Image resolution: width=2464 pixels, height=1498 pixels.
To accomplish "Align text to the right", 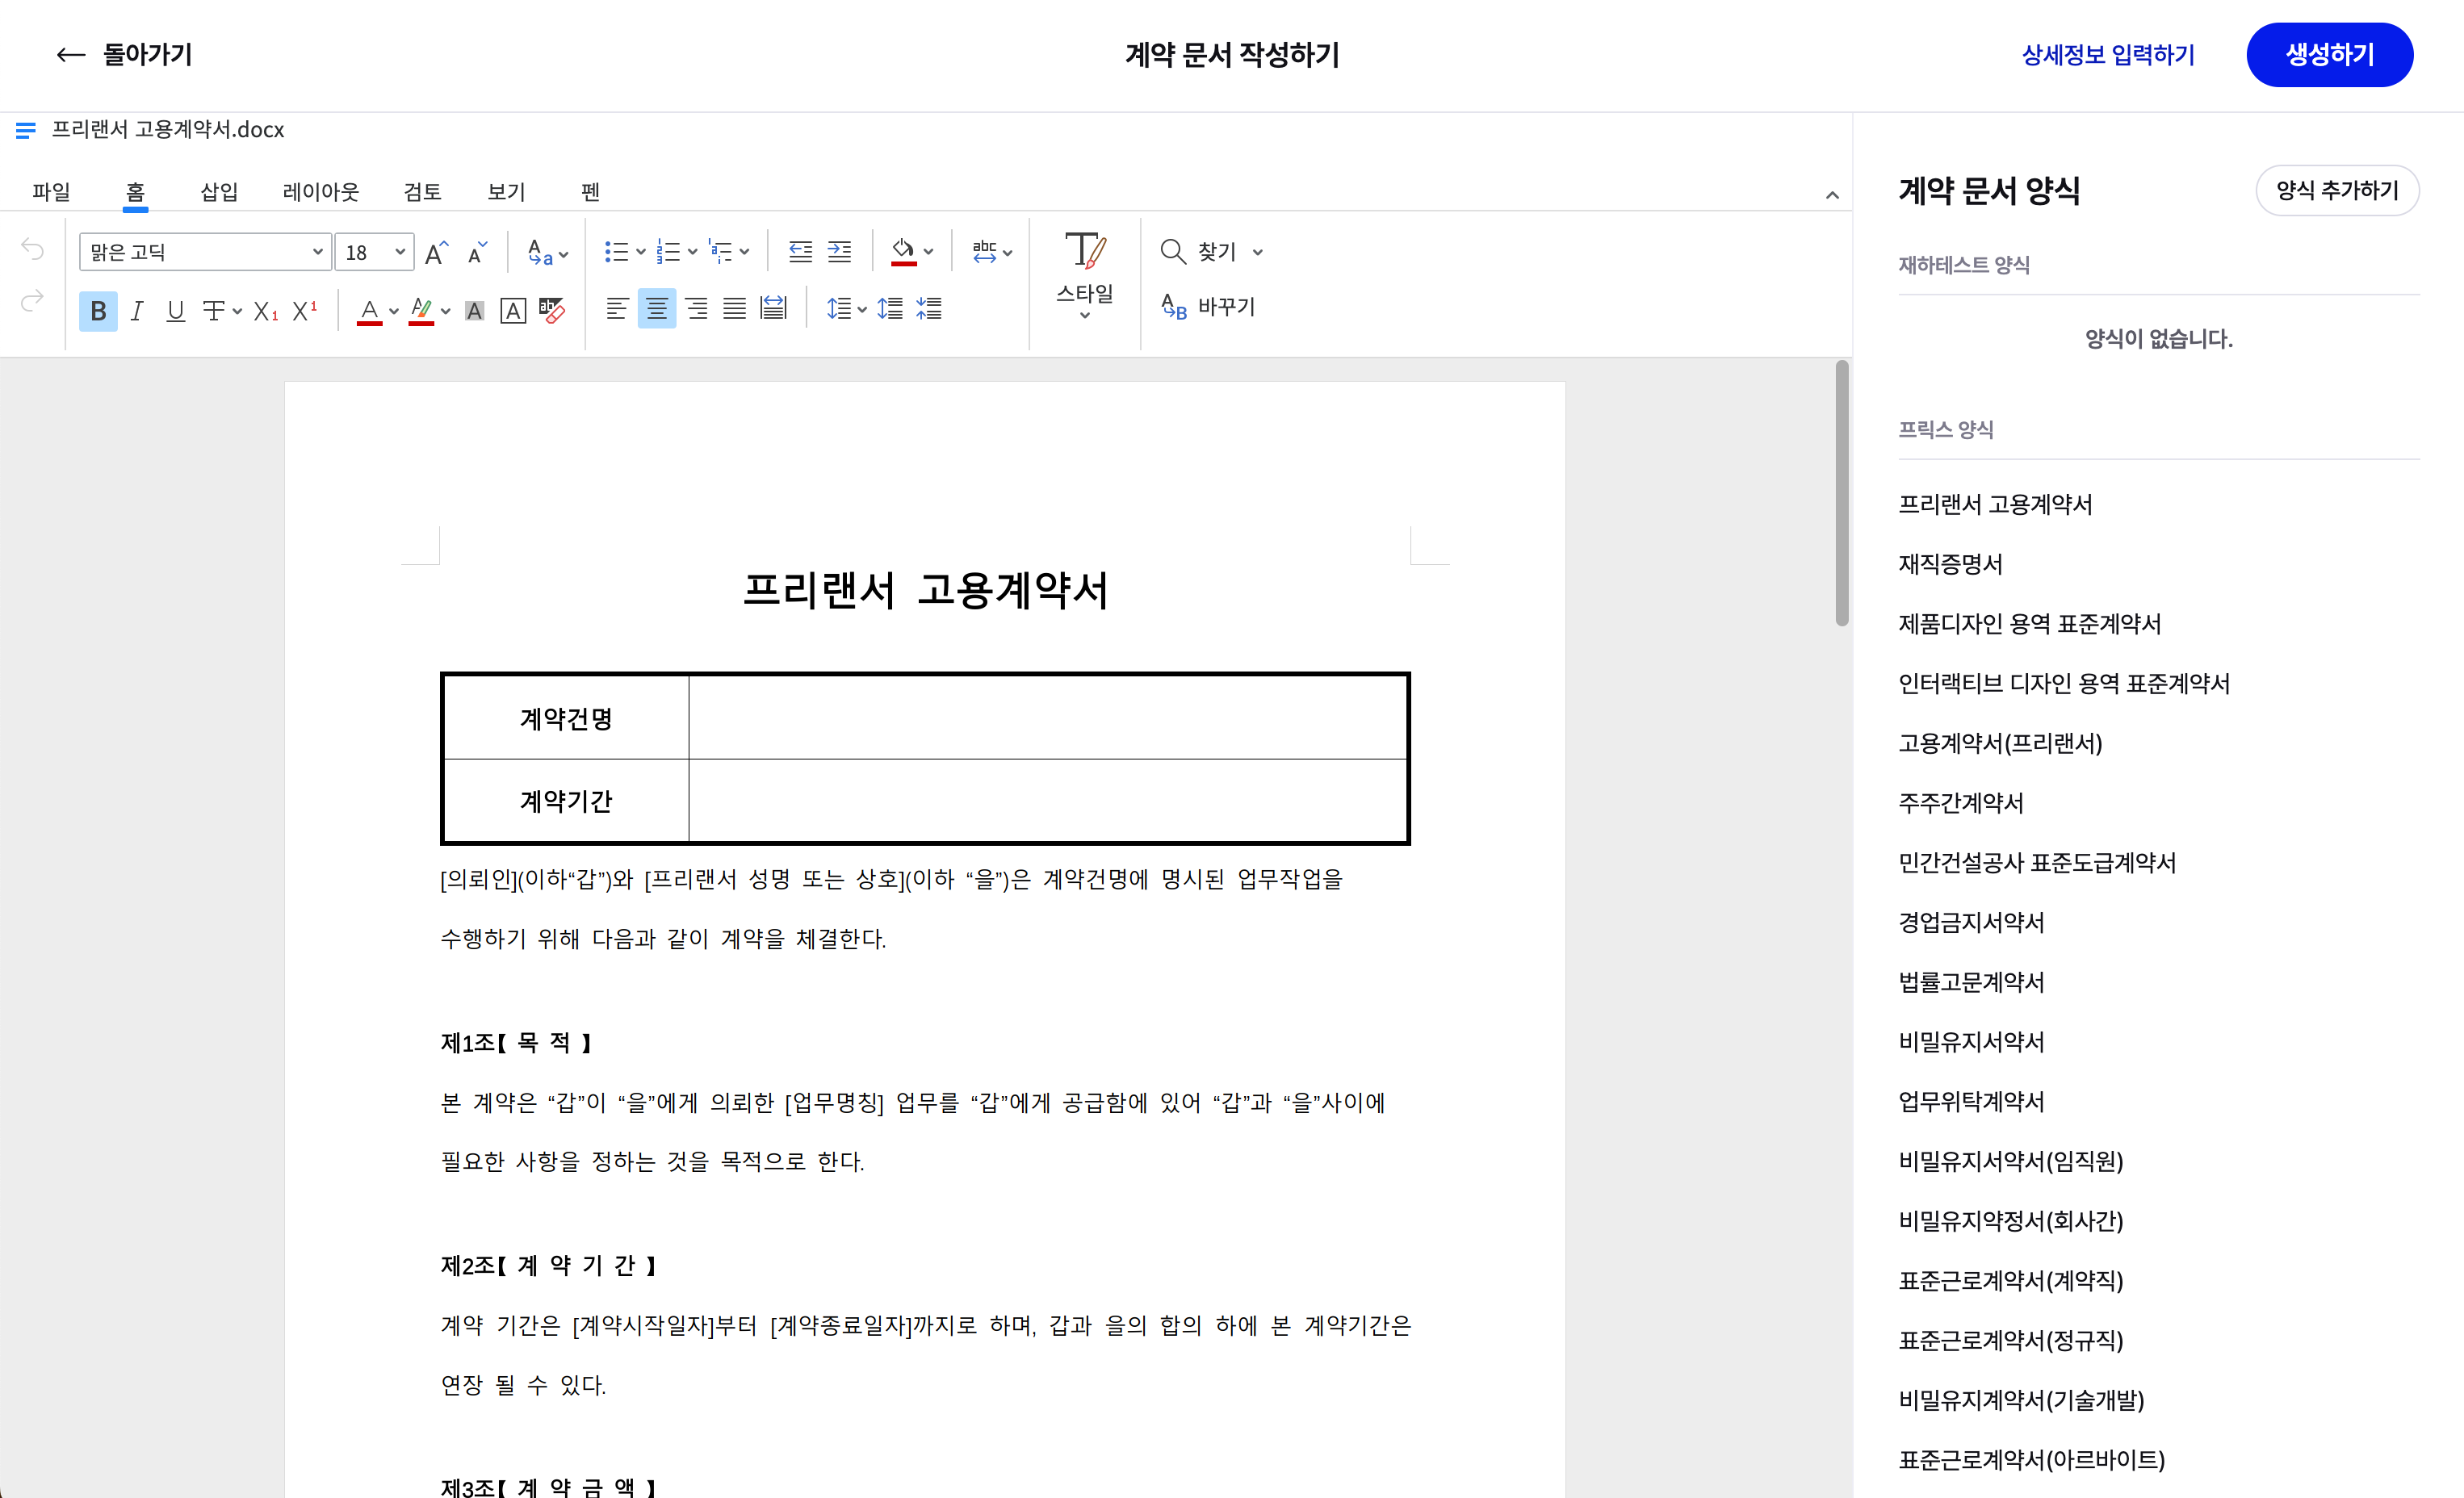I will (x=696, y=308).
